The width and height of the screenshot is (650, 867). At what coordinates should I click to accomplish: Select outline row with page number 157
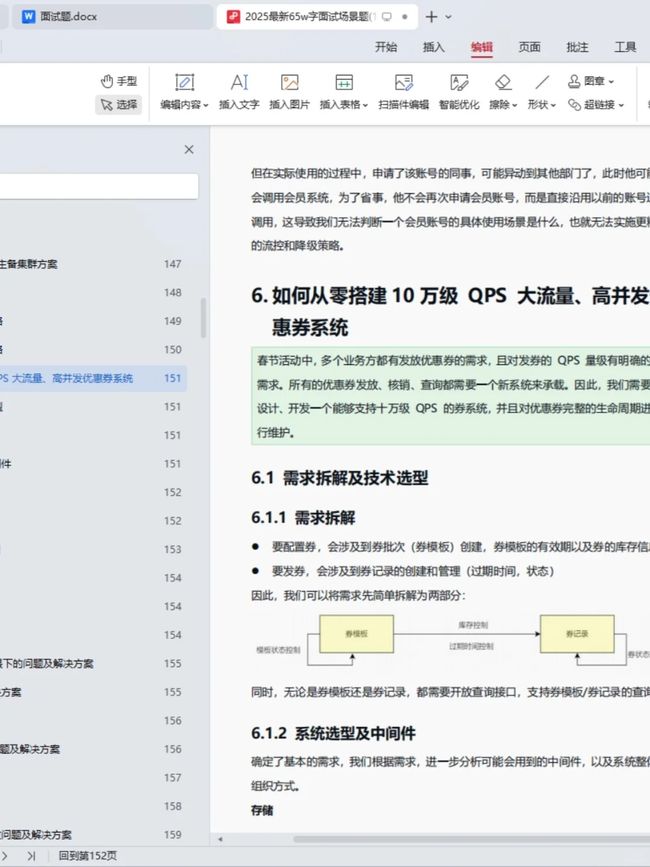pos(93,777)
